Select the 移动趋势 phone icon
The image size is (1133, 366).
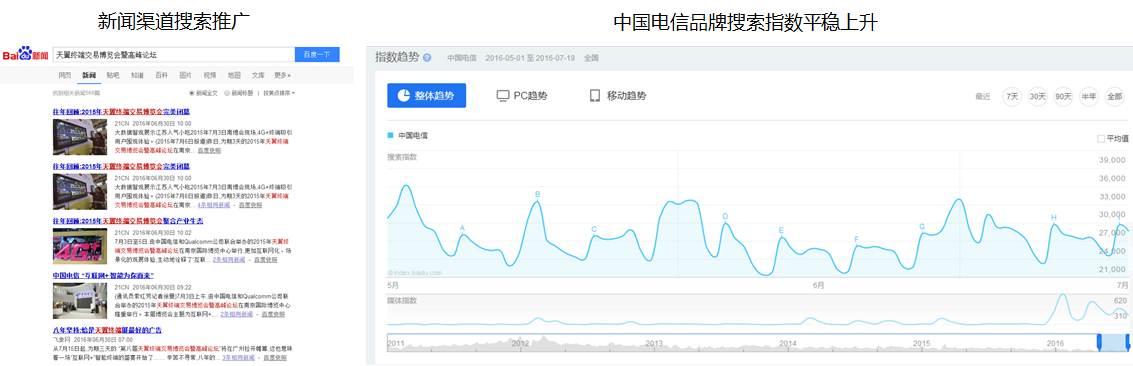[595, 96]
